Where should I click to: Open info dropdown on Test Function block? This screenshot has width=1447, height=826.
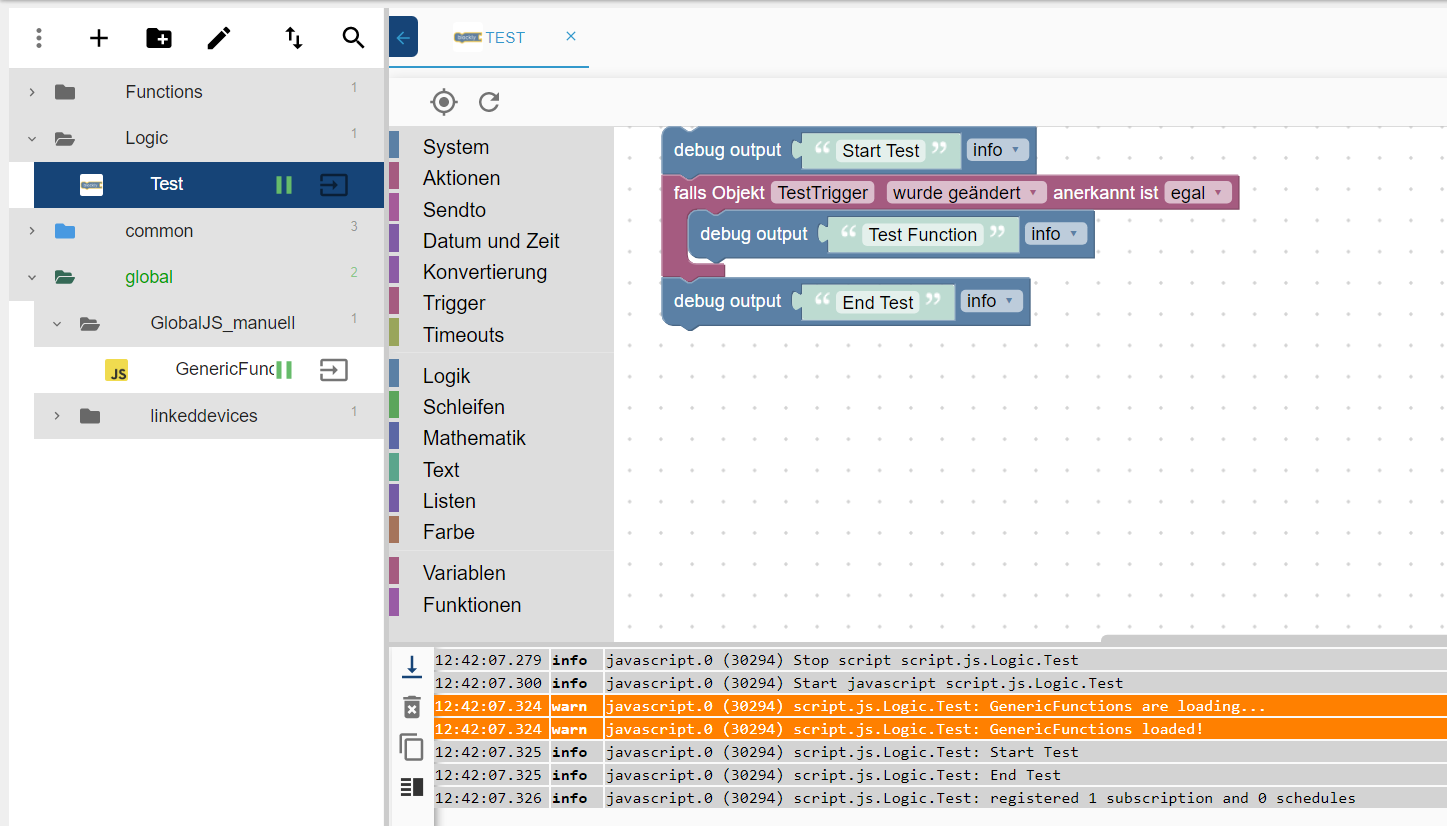tap(1055, 234)
